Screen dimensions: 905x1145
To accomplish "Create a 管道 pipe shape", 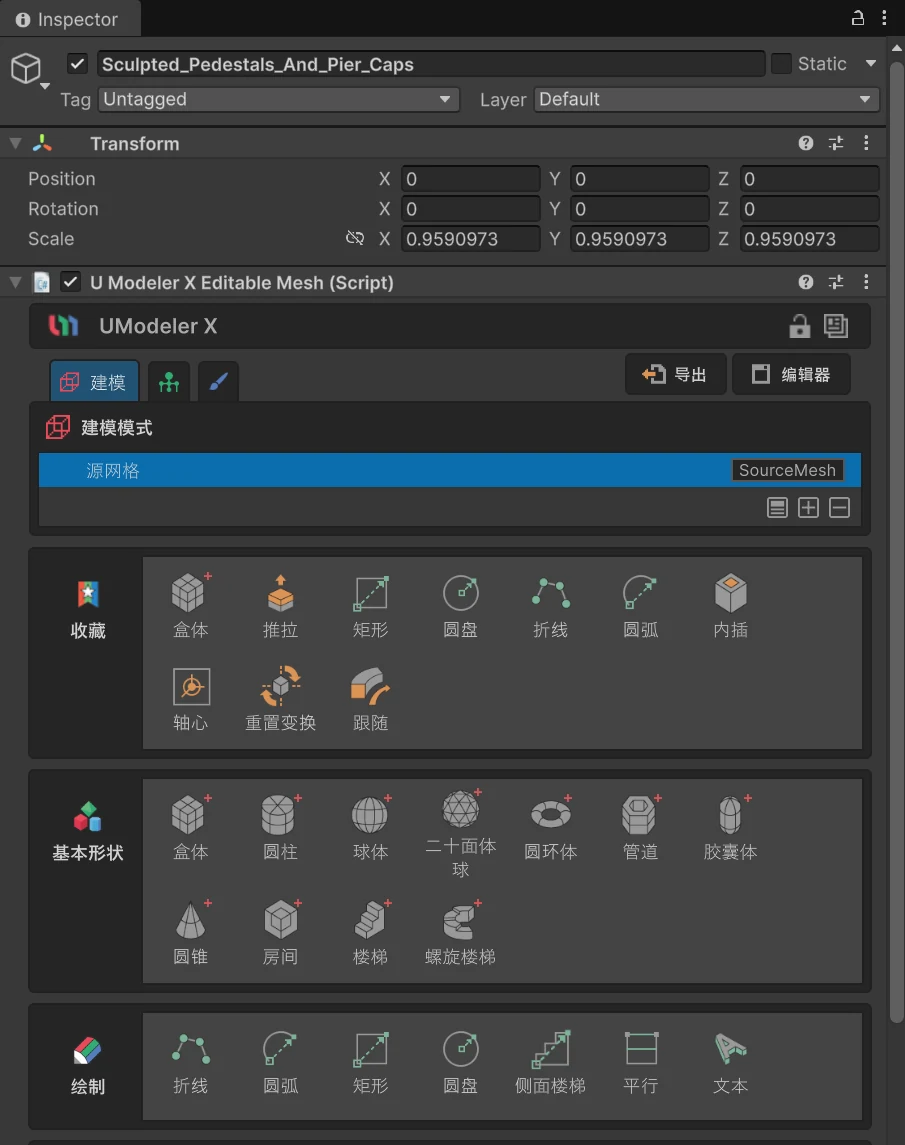I will point(641,827).
